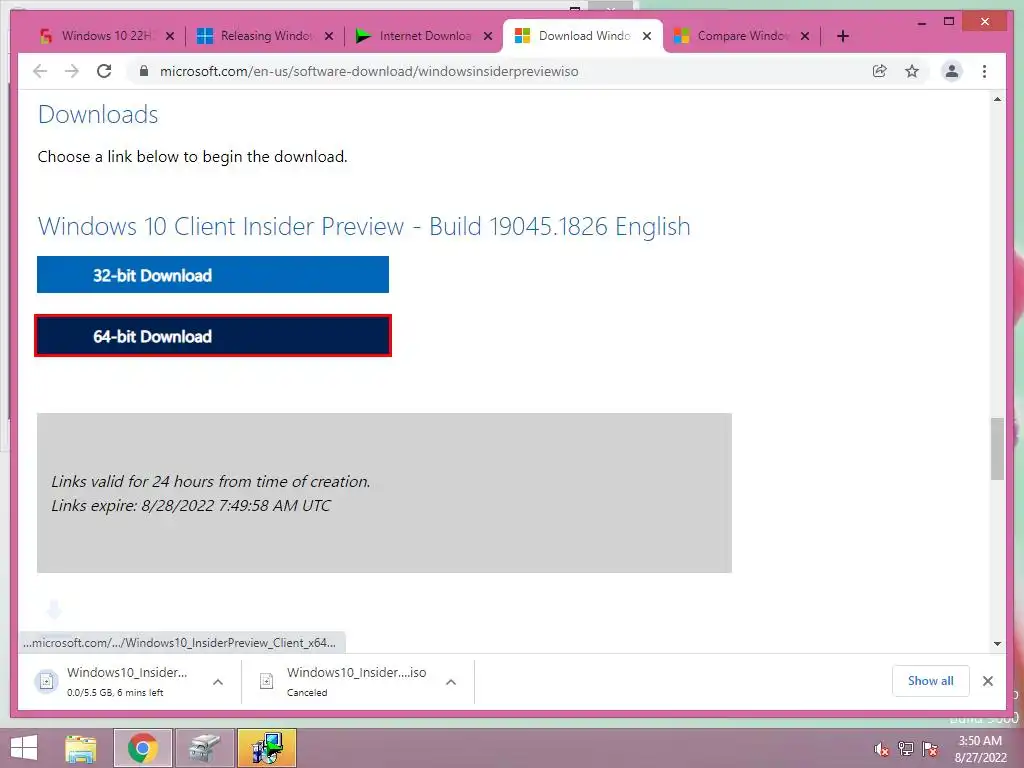Image resolution: width=1024 pixels, height=768 pixels.
Task: Reload the current page
Action: pyautogui.click(x=104, y=71)
